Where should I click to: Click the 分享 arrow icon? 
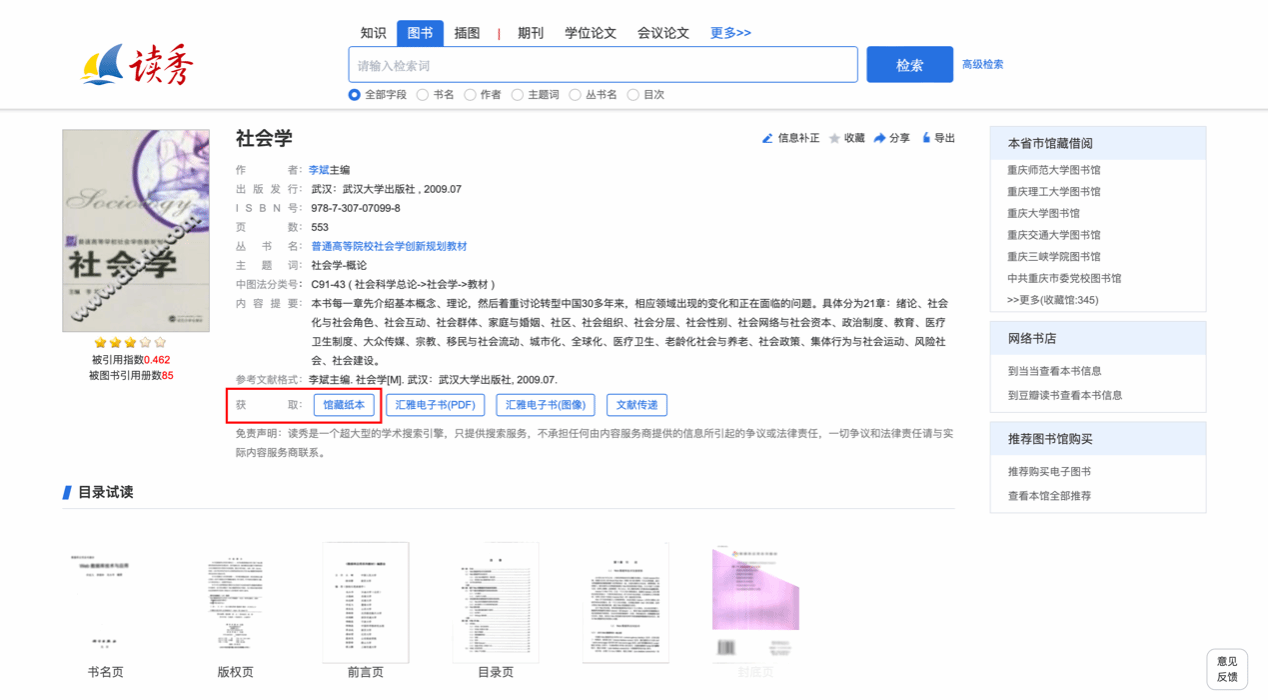(879, 139)
